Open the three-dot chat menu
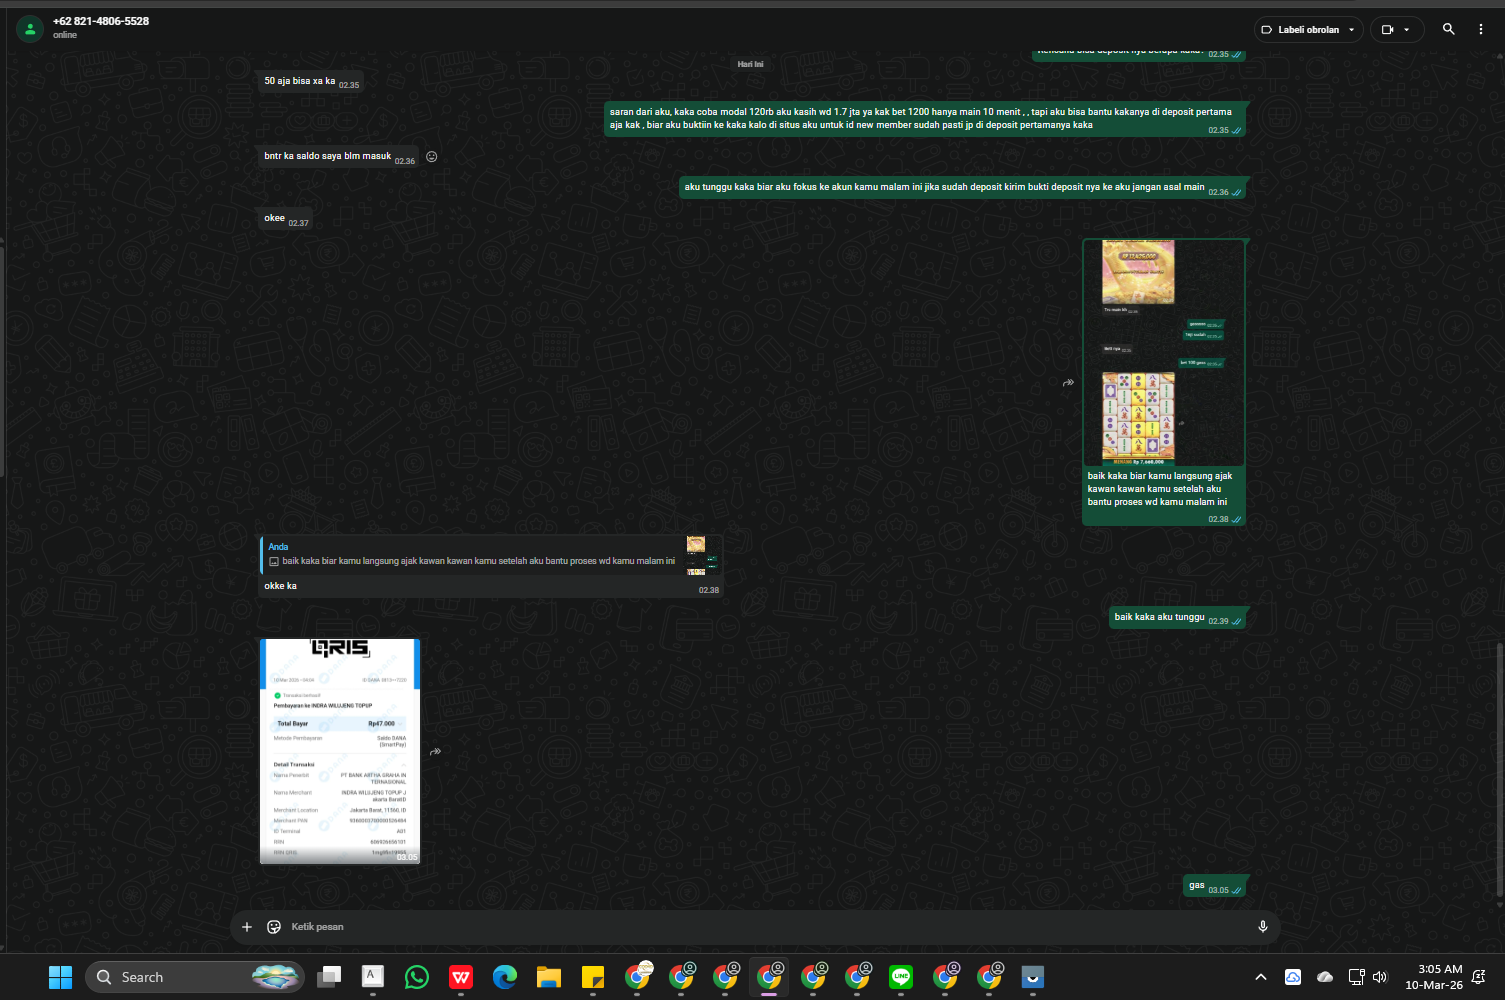This screenshot has height=1000, width=1505. 1481,29
